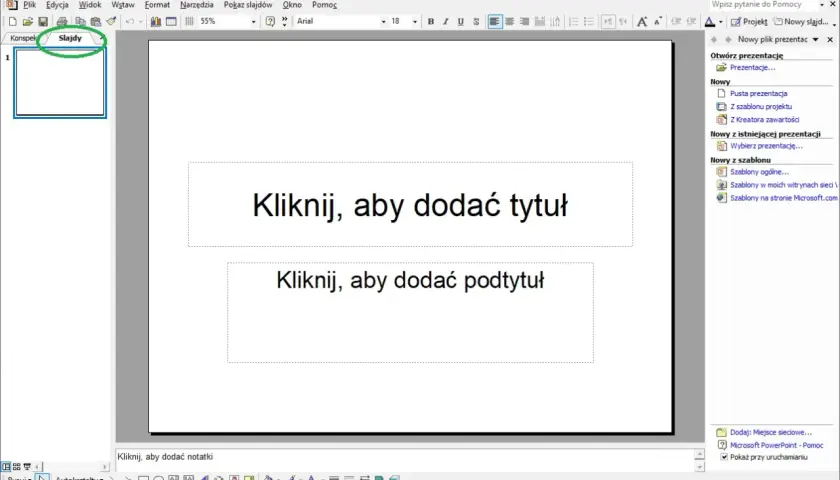This screenshot has width=840, height=480.
Task: Open font color dropdown arrow
Action: [721, 22]
